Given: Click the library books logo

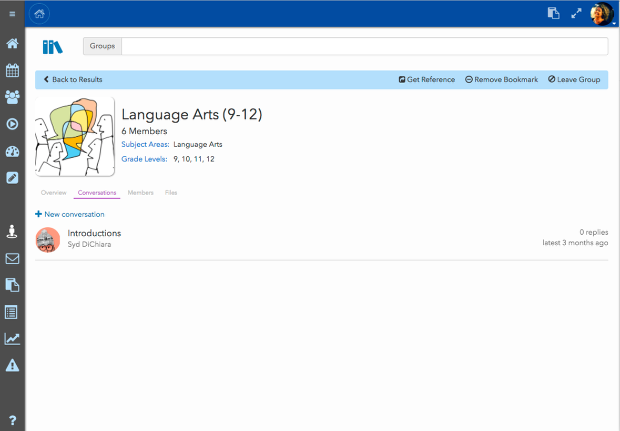Looking at the screenshot, I should pyautogui.click(x=53, y=47).
